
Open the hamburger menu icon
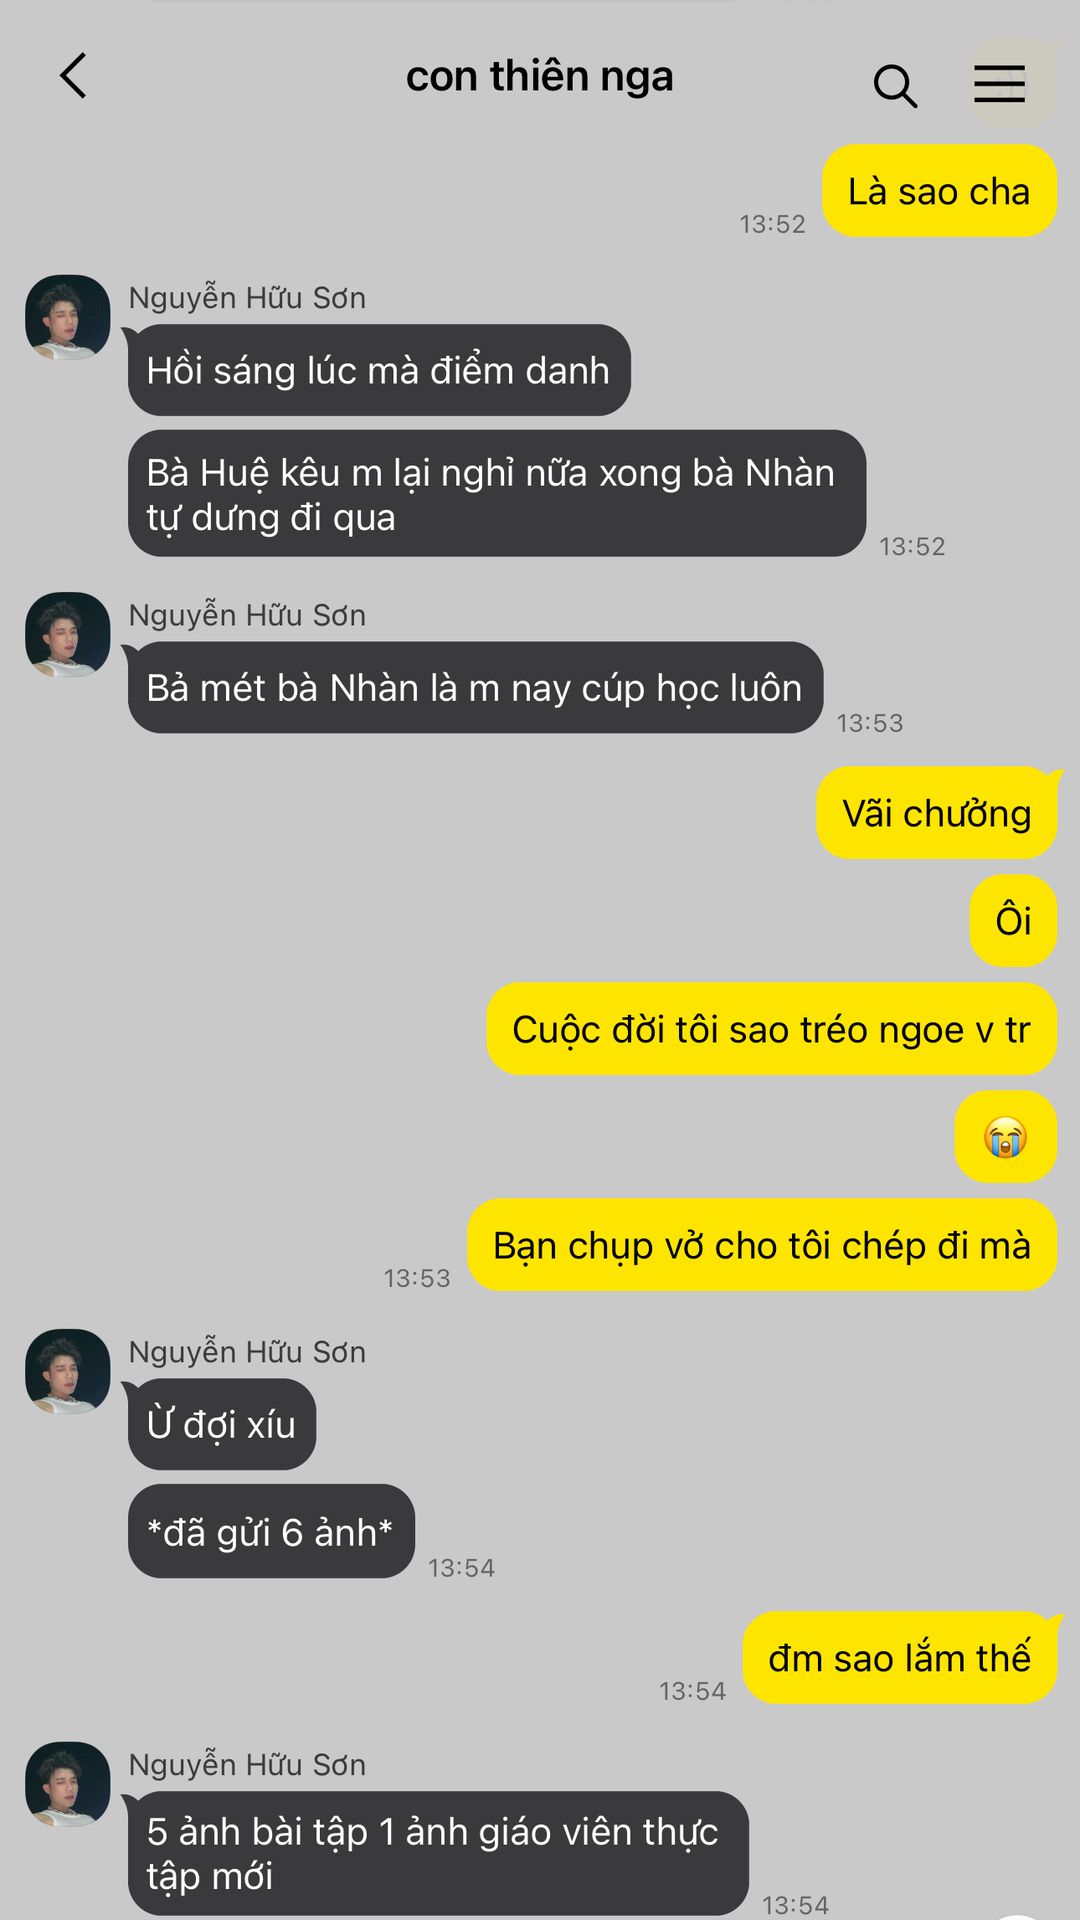999,83
